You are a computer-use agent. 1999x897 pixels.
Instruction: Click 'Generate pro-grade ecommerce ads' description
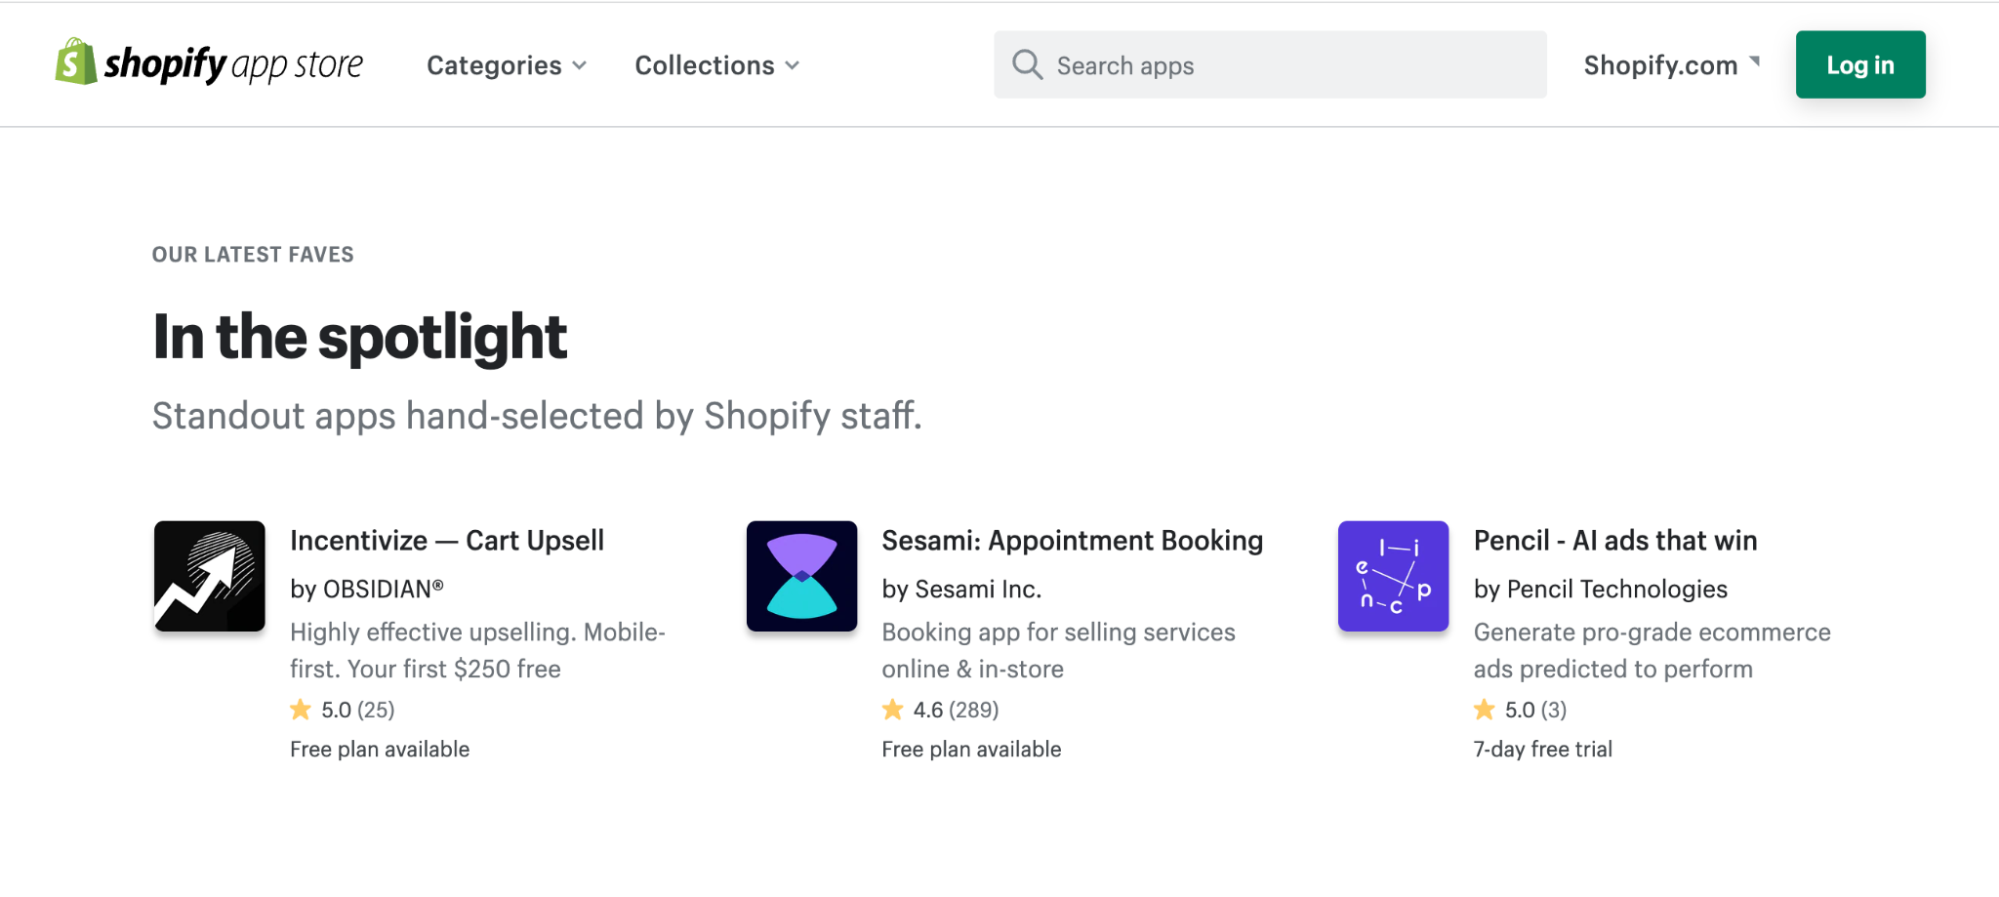[x=1652, y=650]
